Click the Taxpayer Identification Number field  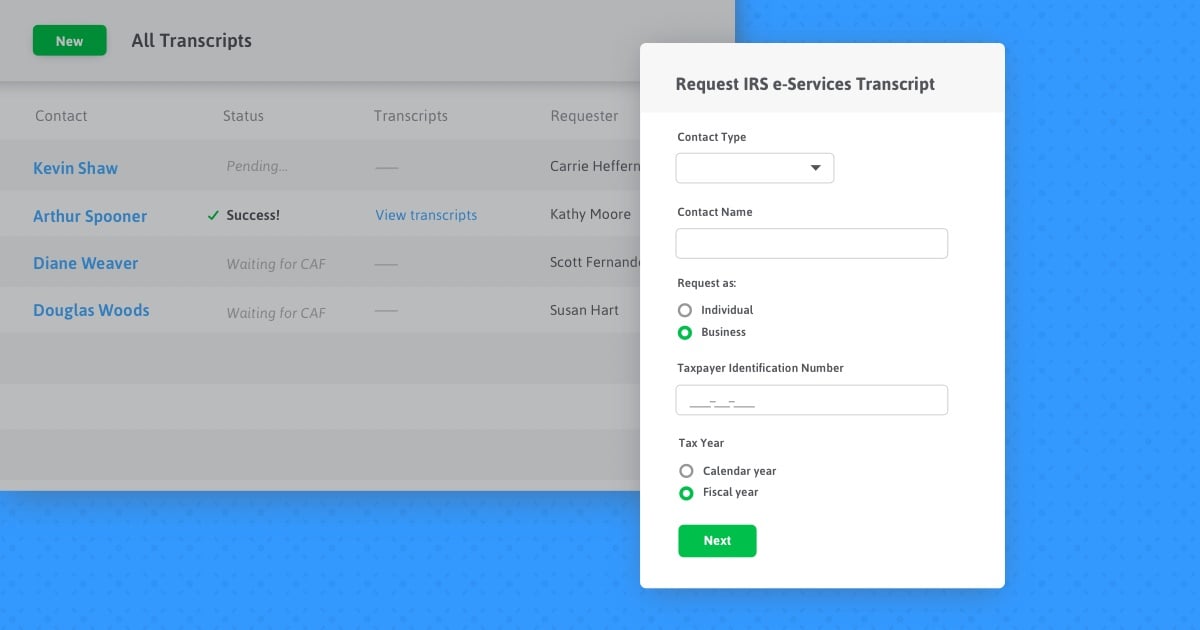coord(811,400)
